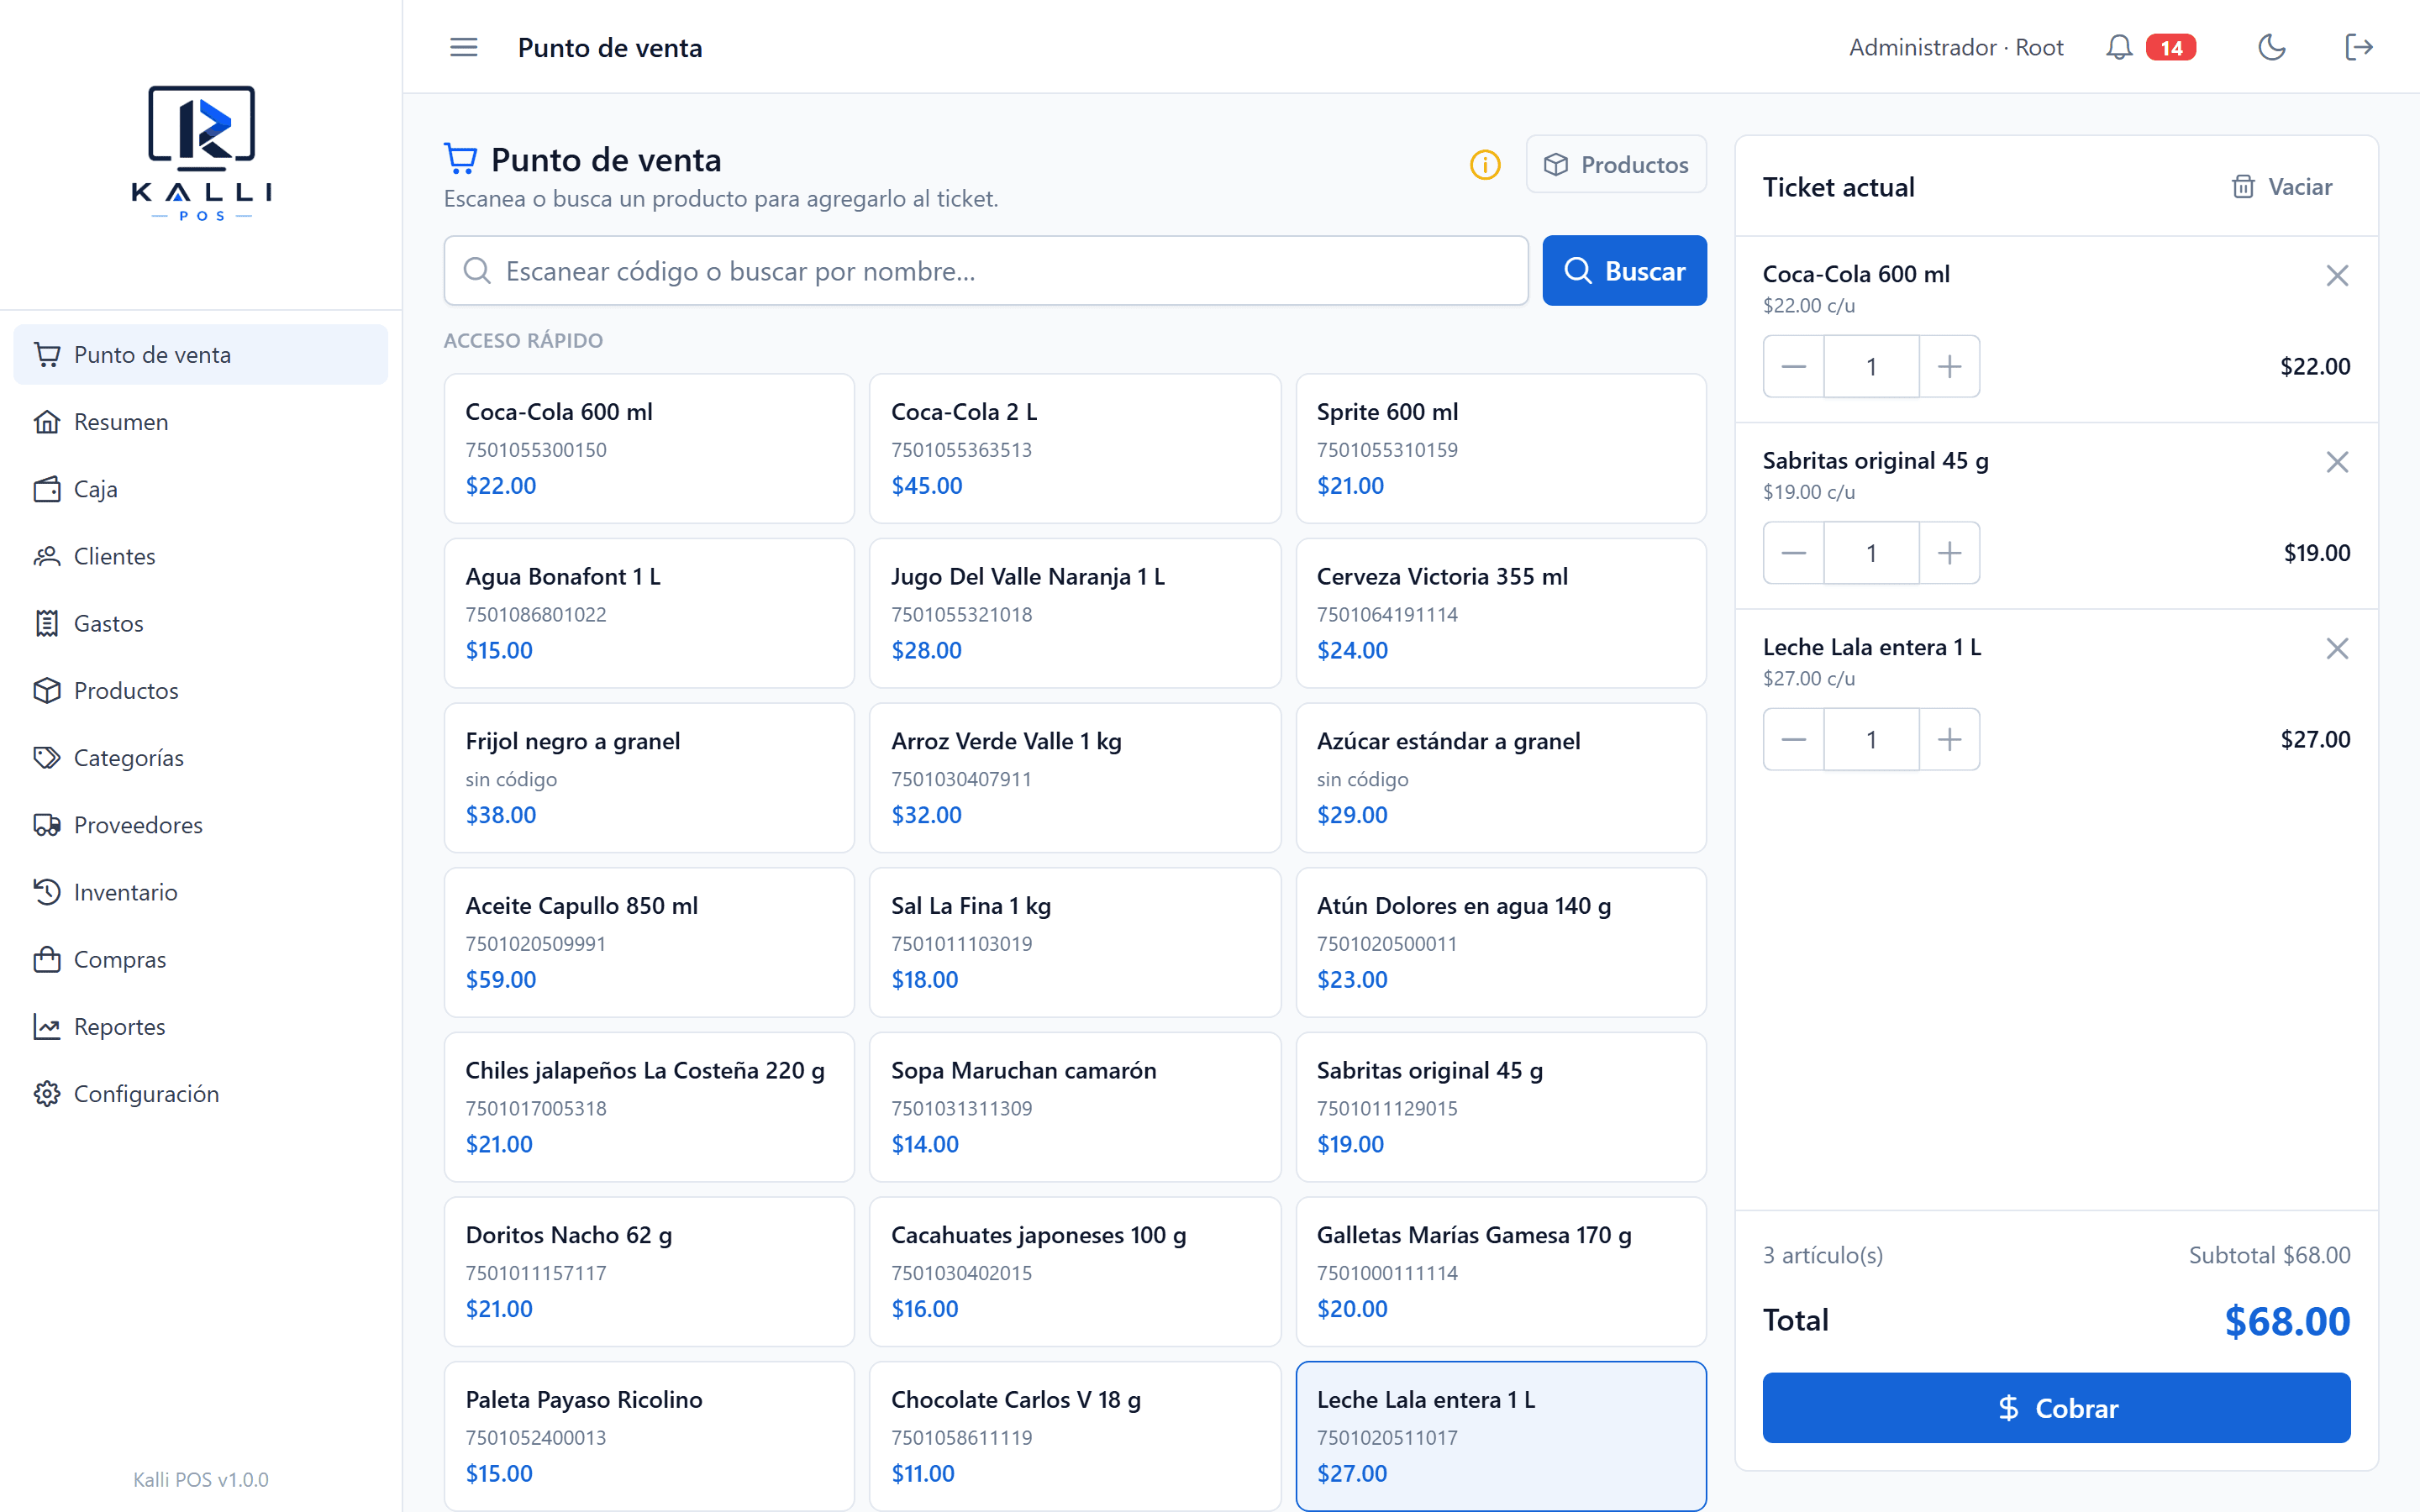
Task: Click Leche Lala entera quantity field
Action: tap(1871, 739)
